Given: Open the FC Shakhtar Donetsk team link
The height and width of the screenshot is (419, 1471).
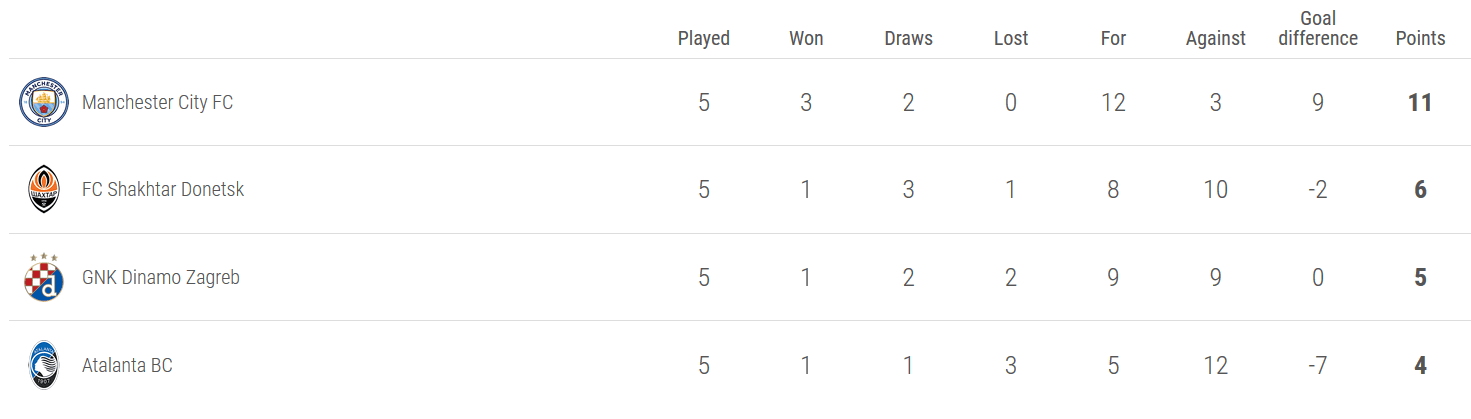Looking at the screenshot, I should point(163,190).
